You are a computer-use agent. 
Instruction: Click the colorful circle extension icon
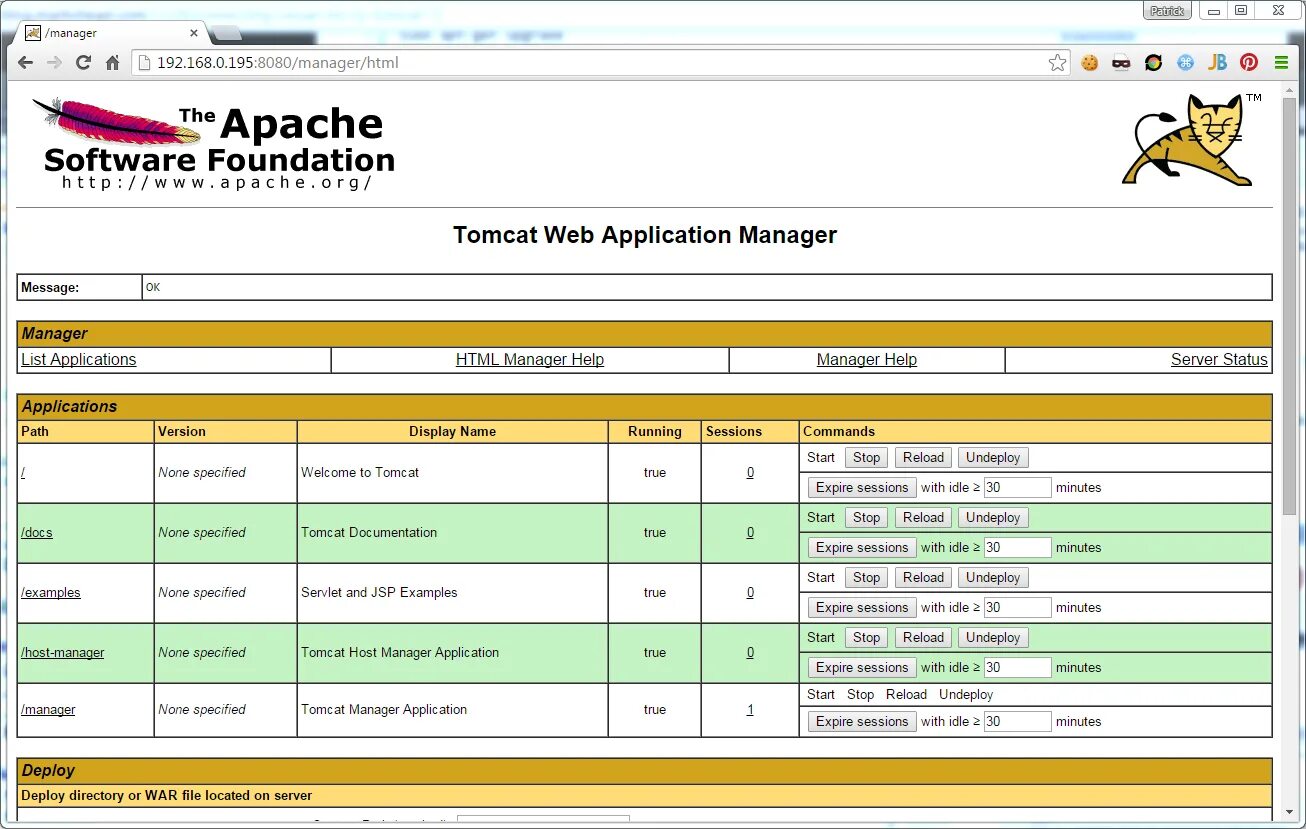(x=1153, y=62)
